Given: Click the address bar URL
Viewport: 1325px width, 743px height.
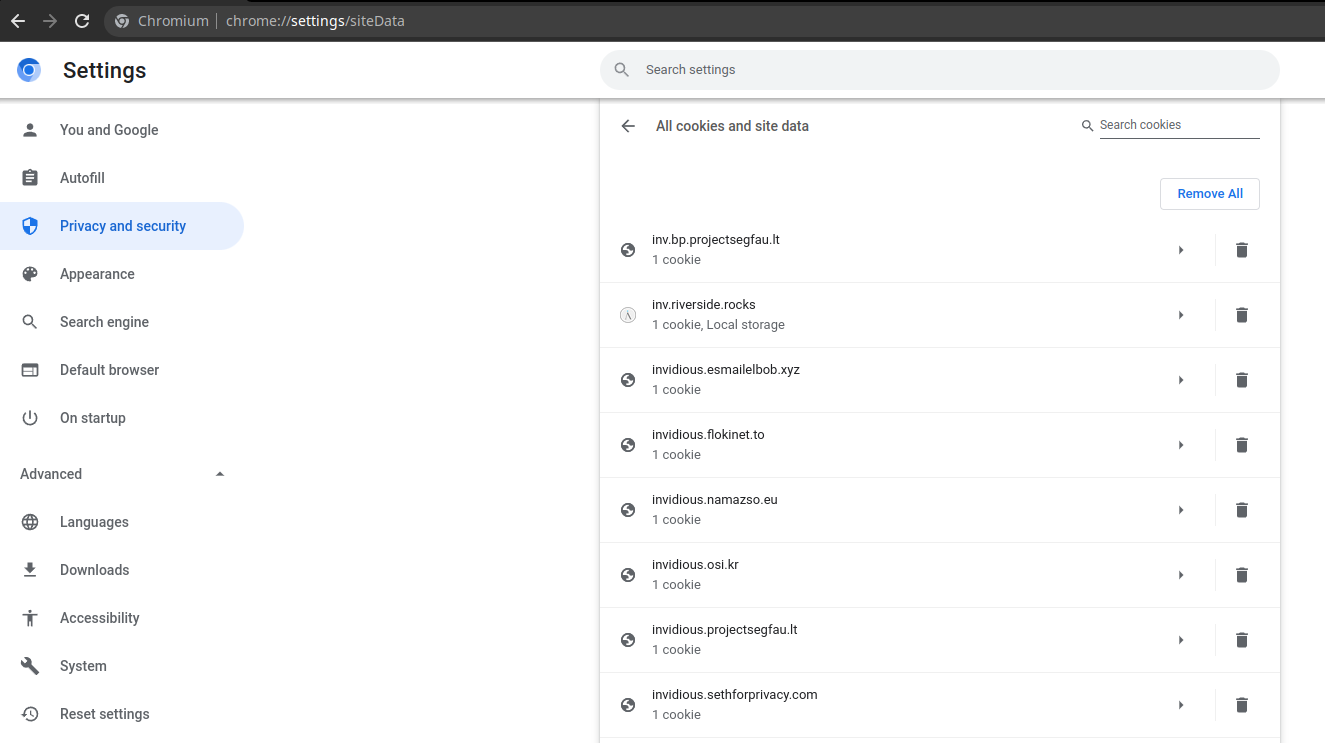Looking at the screenshot, I should pyautogui.click(x=315, y=20).
